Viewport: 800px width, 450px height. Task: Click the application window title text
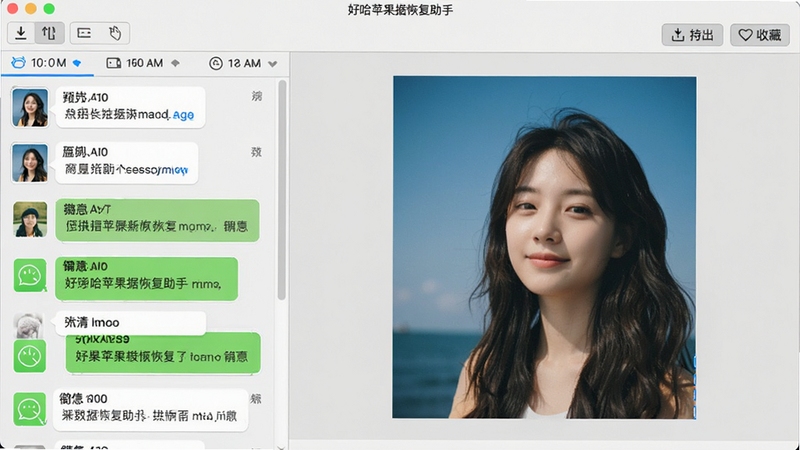(x=401, y=10)
